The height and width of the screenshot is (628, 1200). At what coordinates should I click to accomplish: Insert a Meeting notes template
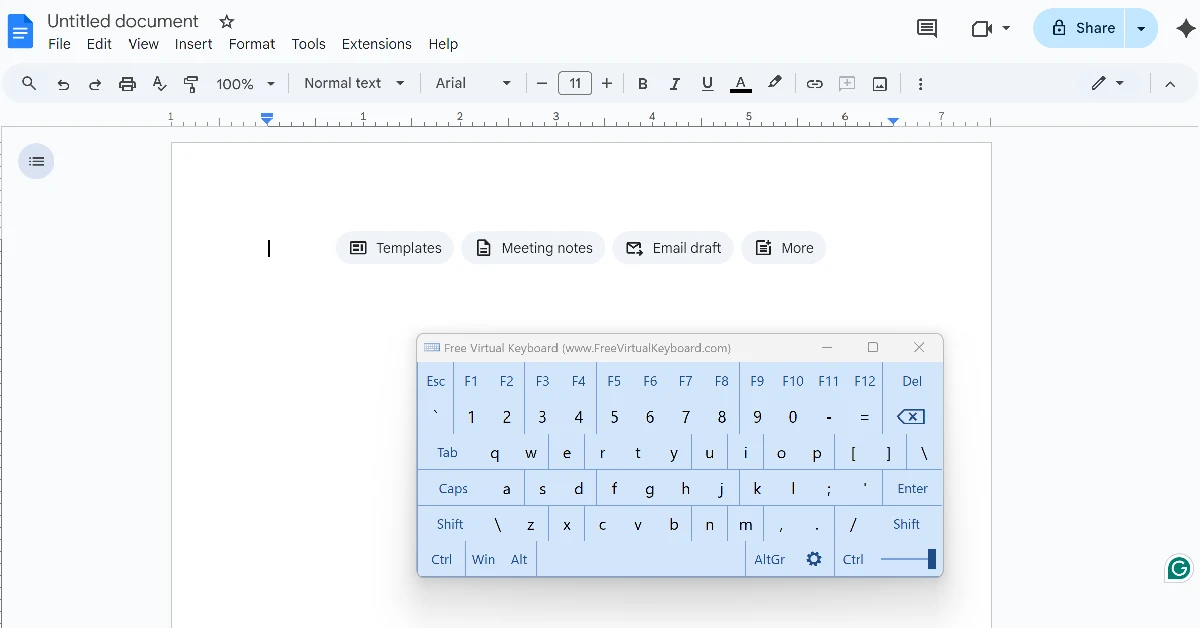point(533,247)
